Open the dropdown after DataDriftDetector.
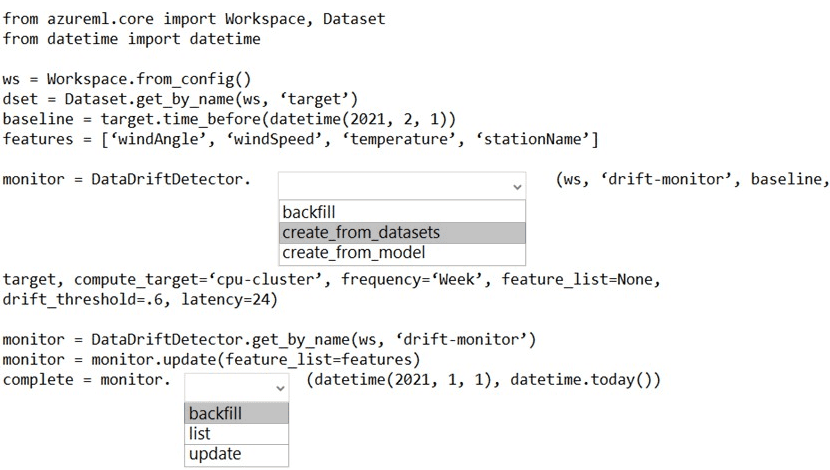This screenshot has height=470, width=830. (x=400, y=185)
